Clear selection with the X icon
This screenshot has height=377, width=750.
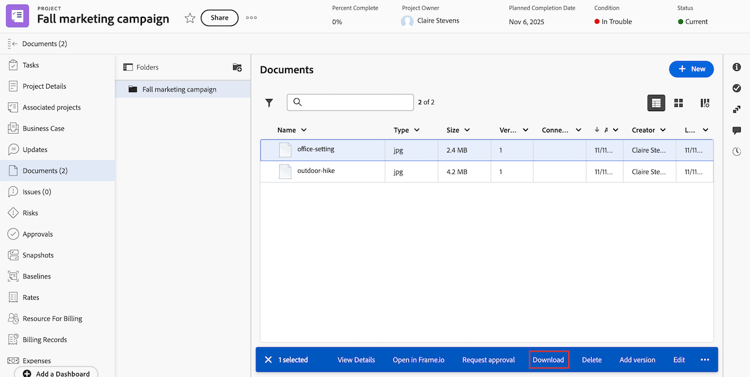pyautogui.click(x=268, y=360)
